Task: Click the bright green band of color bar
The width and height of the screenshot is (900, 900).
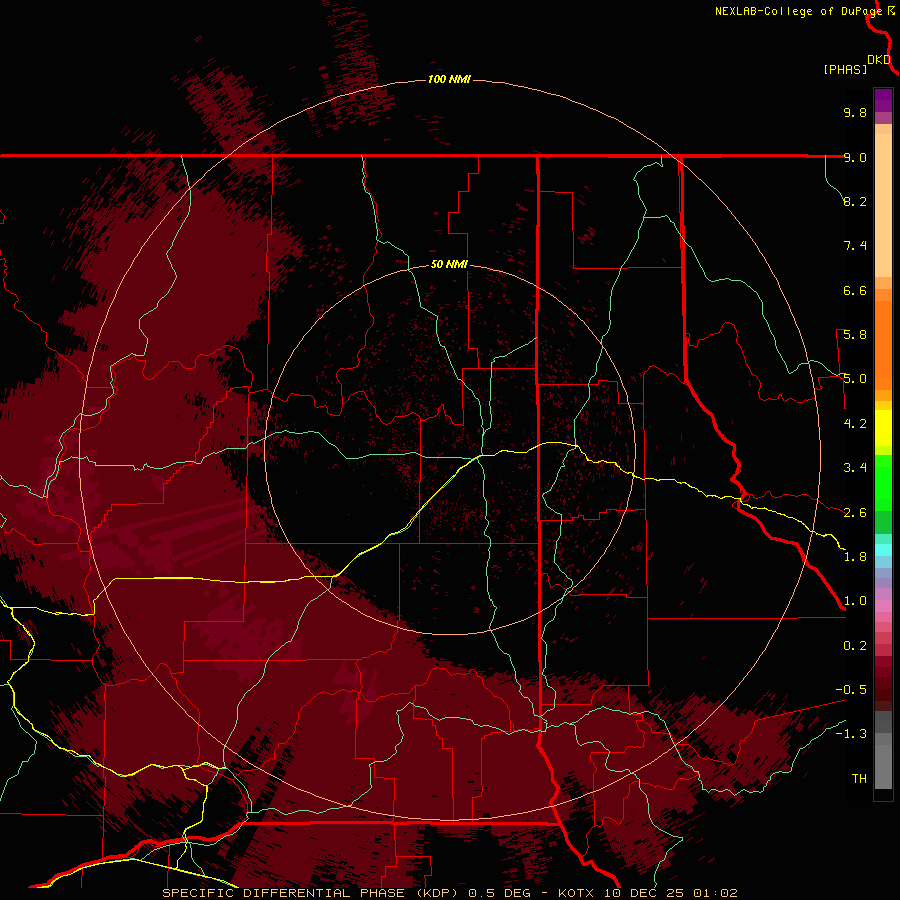Action: [x=883, y=482]
